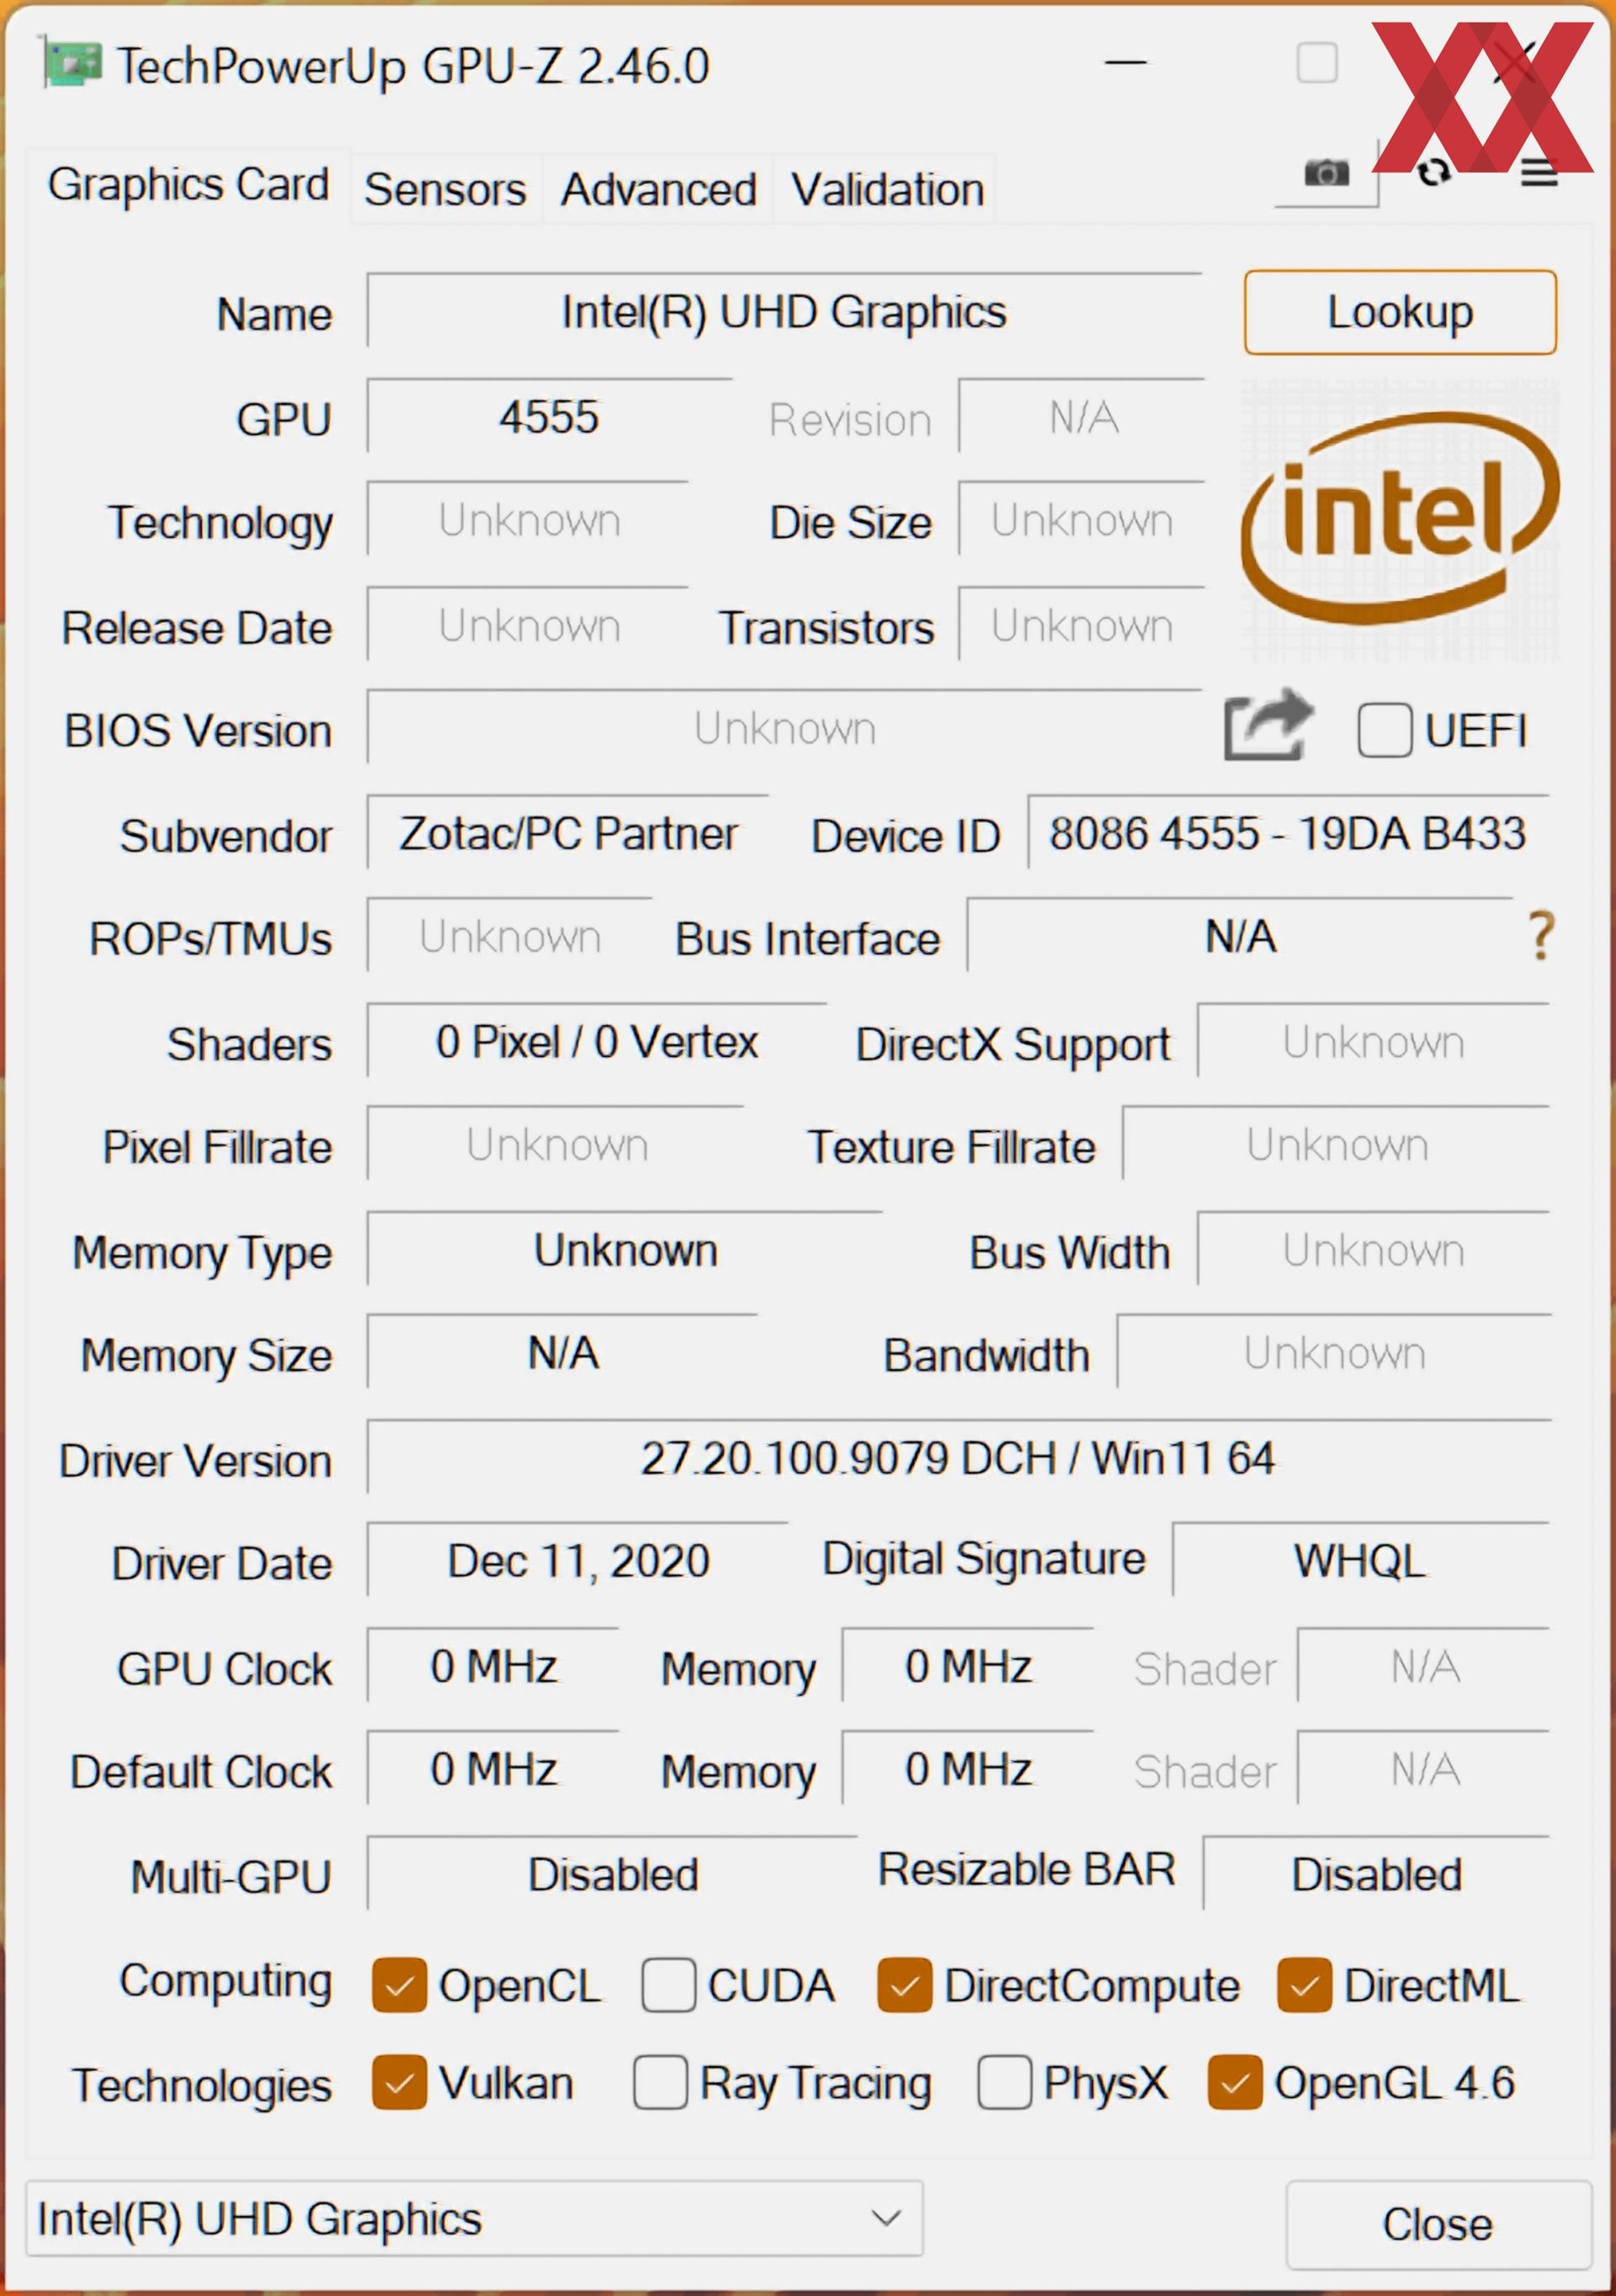Click the refresh icon in toolbar
The width and height of the screenshot is (1616, 2296).
(1433, 173)
